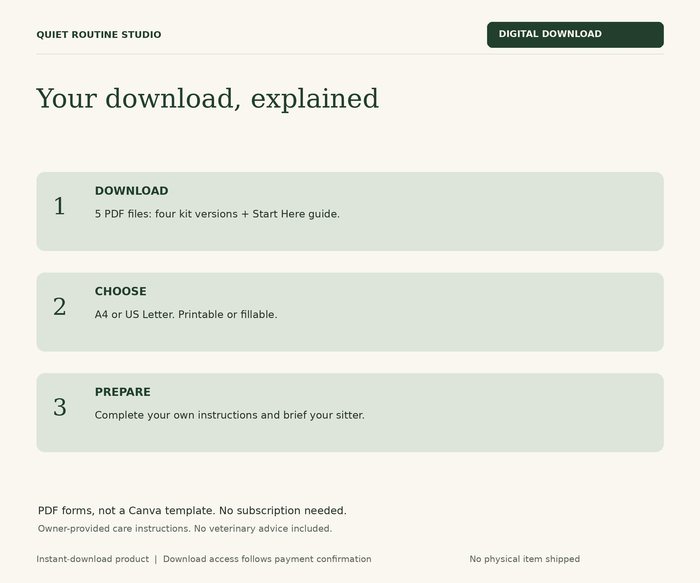Image resolution: width=700 pixels, height=583 pixels.
Task: Click 'Complete your own instructions and brief your sitter.'
Action: tap(229, 415)
